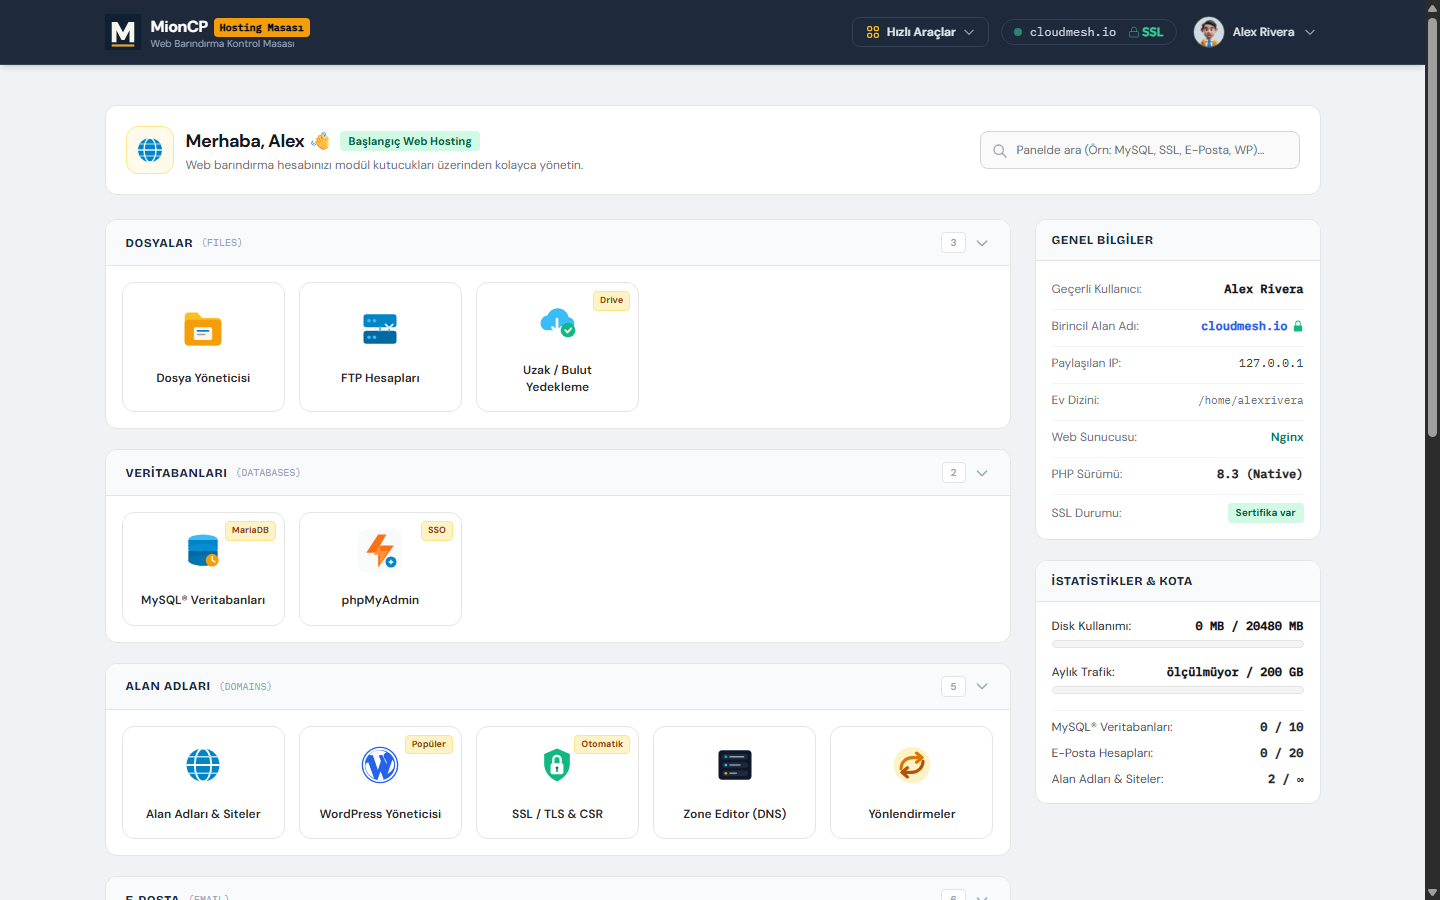Open the Hızlı Araçlar dropdown menu
The width and height of the screenshot is (1440, 900).
pyautogui.click(x=920, y=32)
